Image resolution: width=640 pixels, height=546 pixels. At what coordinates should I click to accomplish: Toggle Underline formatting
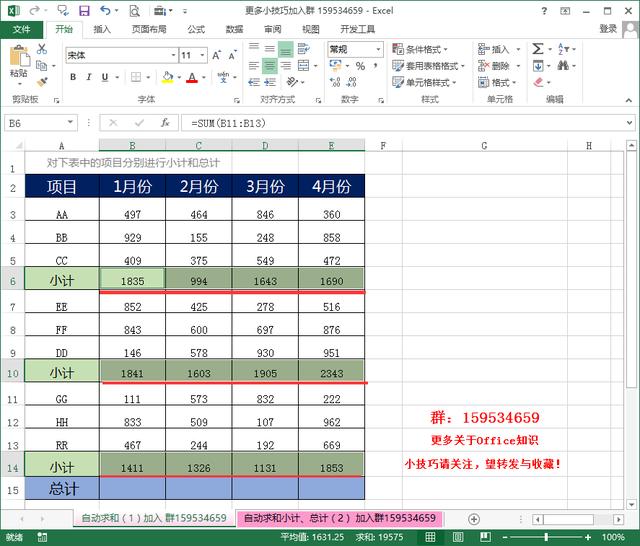click(105, 77)
